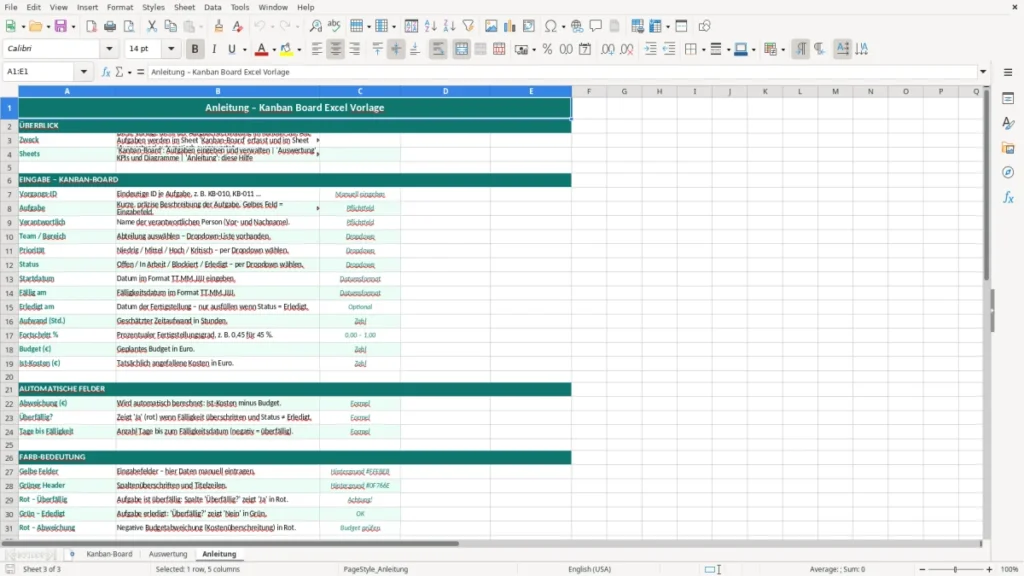Switch to the Kanban-Board sheet tab
Screen dimensions: 1024x576
pyautogui.click(x=109, y=554)
